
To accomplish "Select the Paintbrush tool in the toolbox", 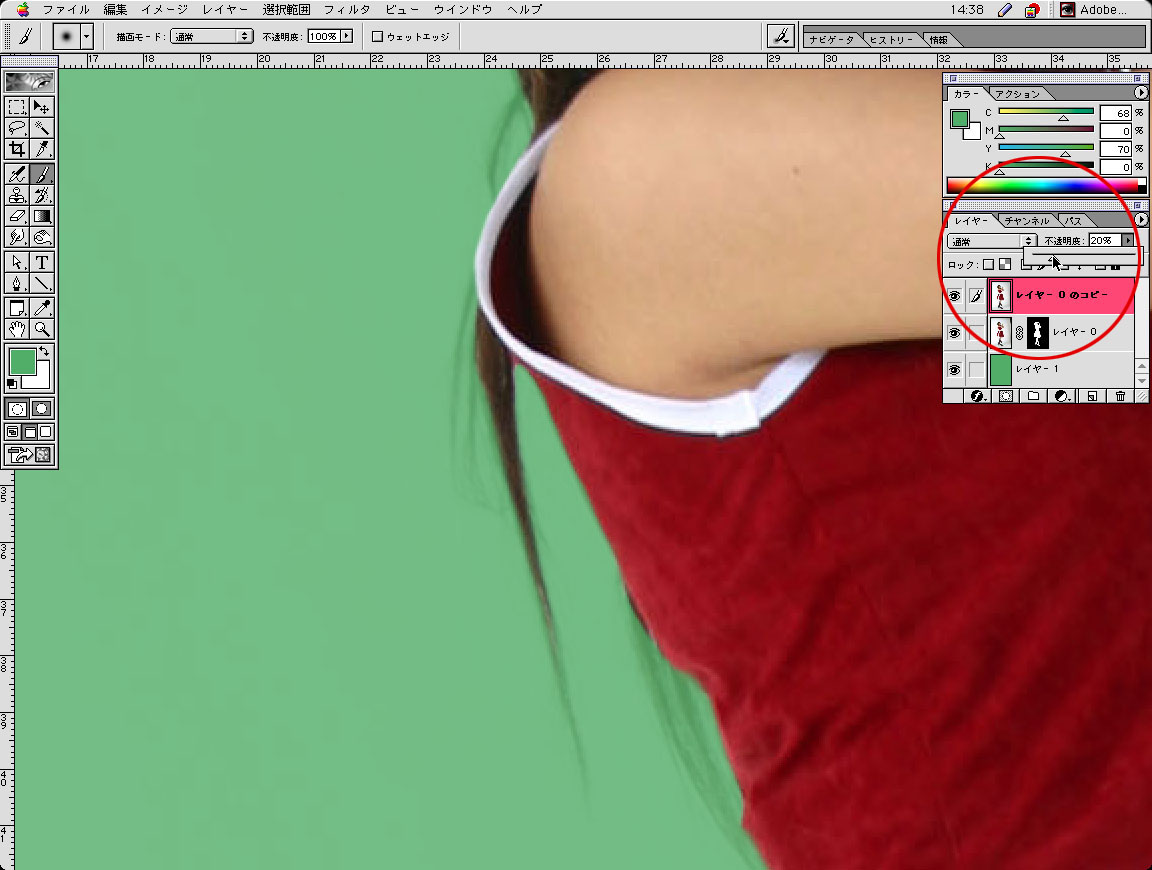I will tap(42, 174).
